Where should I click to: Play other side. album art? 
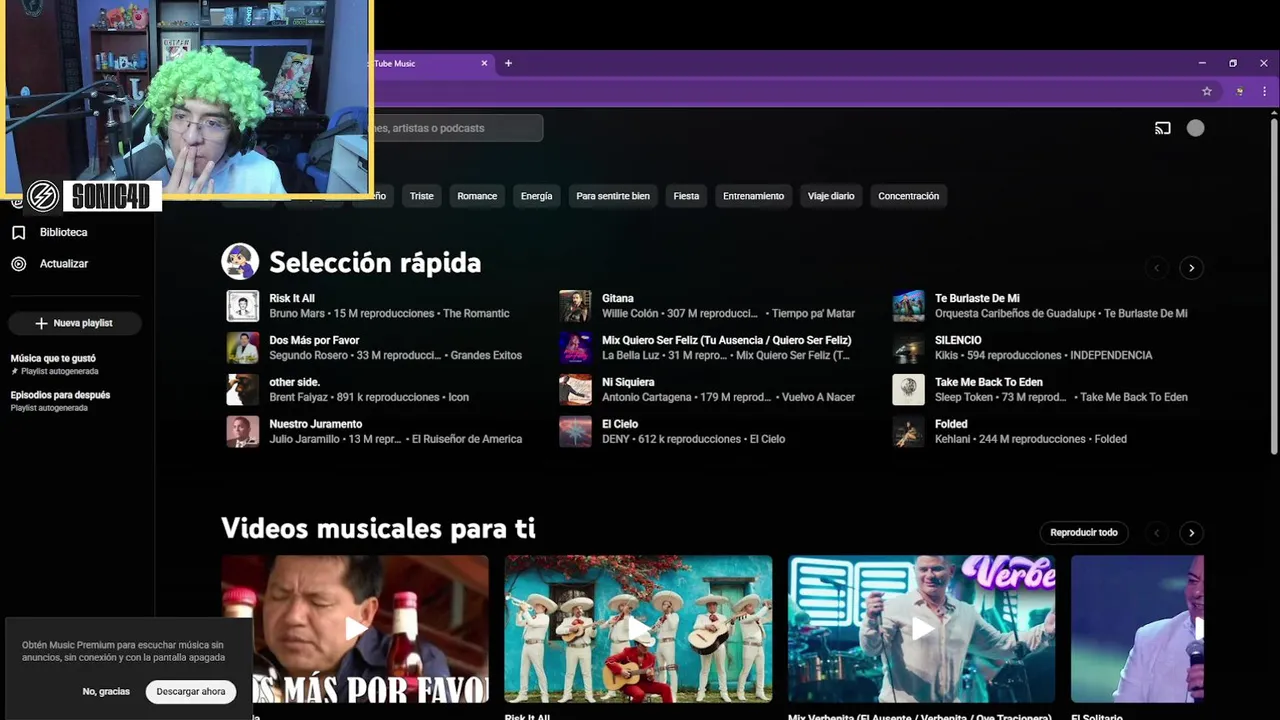243,390
